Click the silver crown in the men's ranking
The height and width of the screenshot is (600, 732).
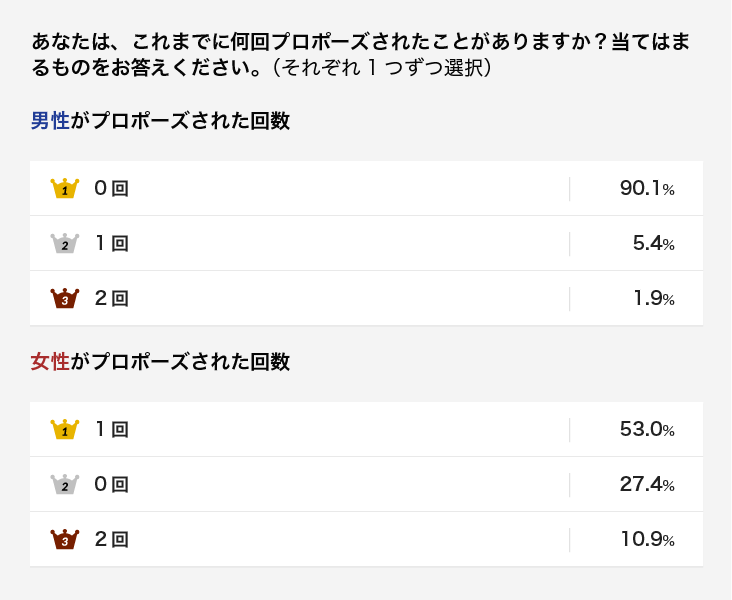point(65,243)
